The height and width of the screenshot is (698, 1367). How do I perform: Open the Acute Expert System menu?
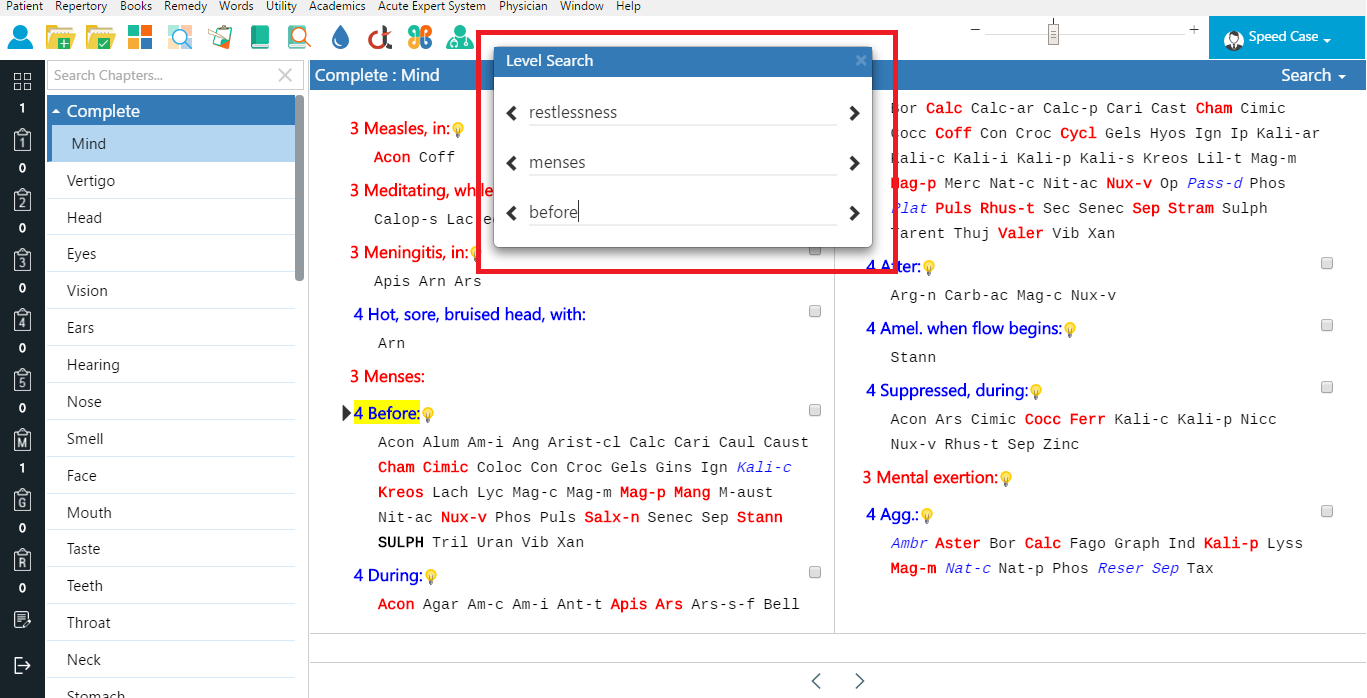tap(432, 6)
